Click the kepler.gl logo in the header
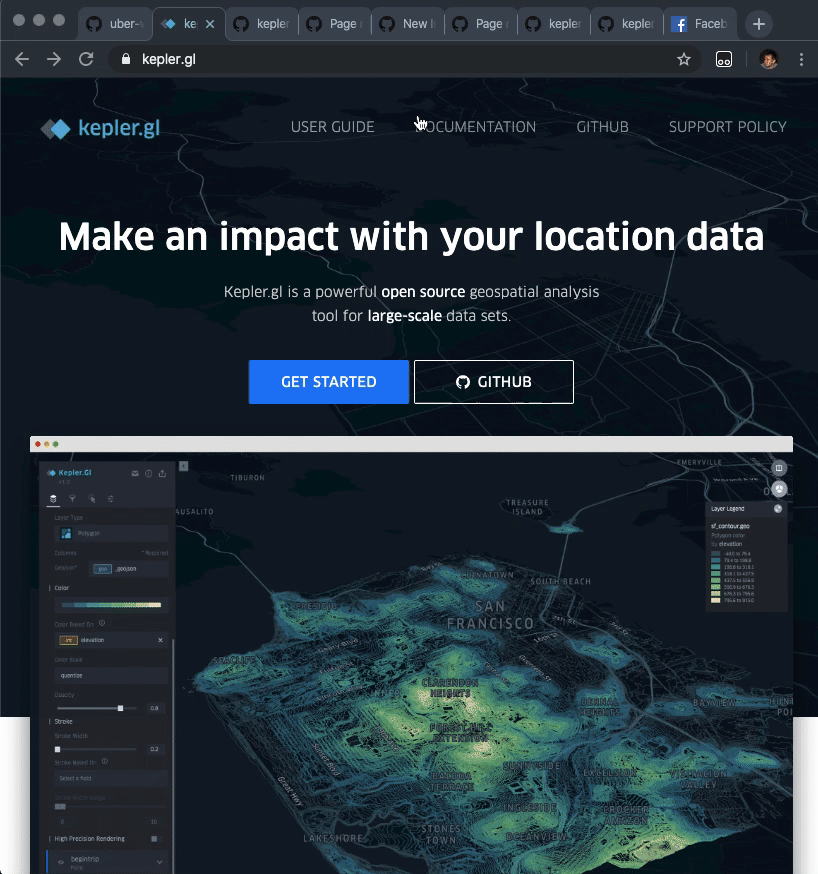Screen dimensions: 818x874 100,128
